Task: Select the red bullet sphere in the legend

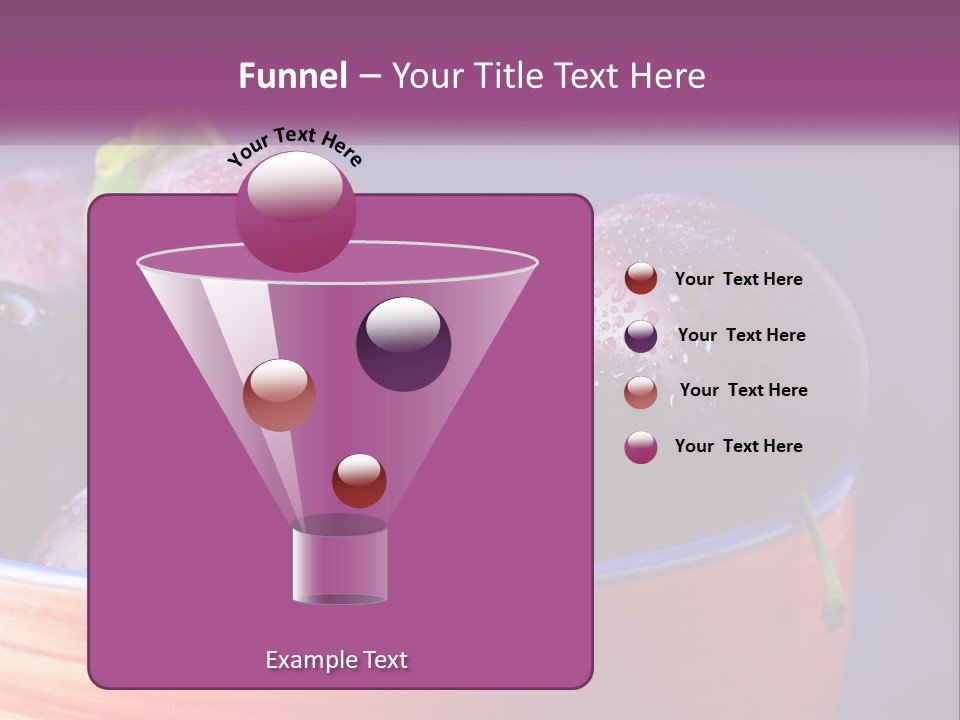Action: pyautogui.click(x=640, y=278)
